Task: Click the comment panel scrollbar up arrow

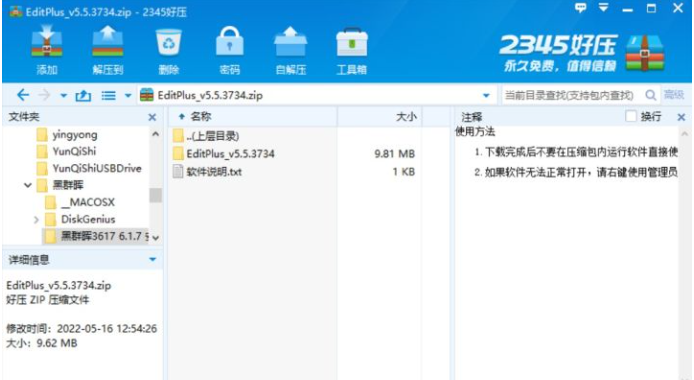Action: coord(685,134)
